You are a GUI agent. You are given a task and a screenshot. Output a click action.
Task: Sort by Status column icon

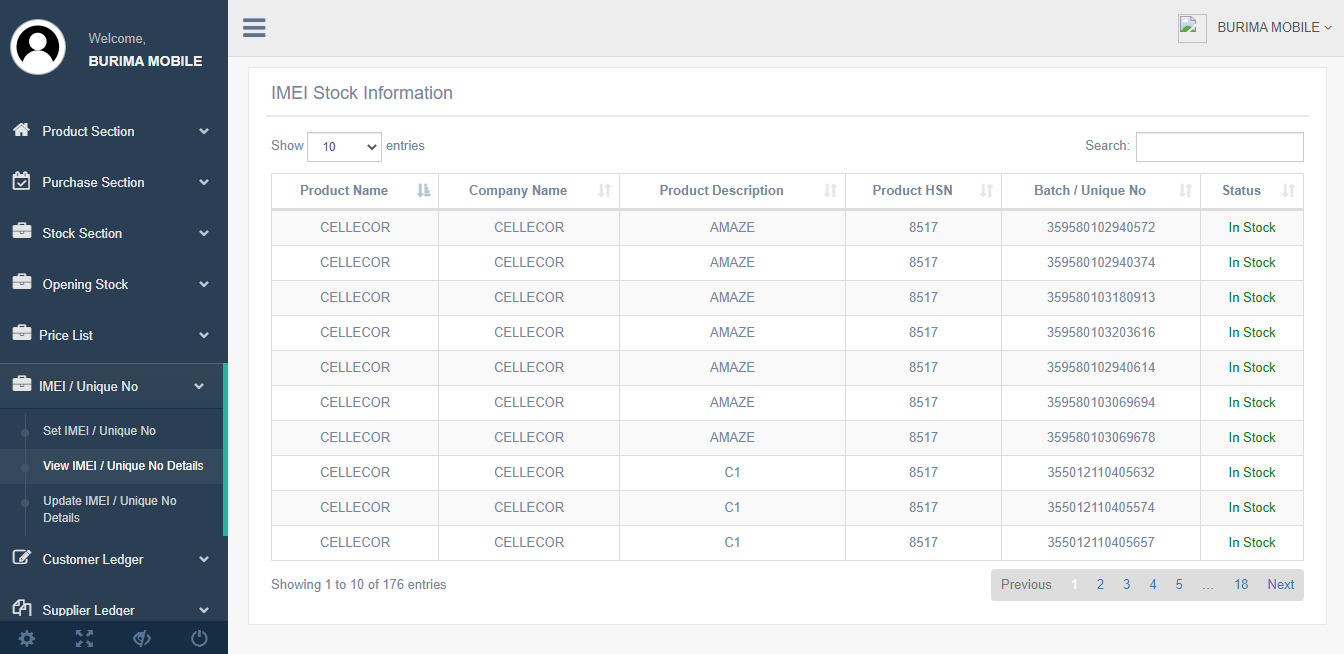pyautogui.click(x=1288, y=191)
